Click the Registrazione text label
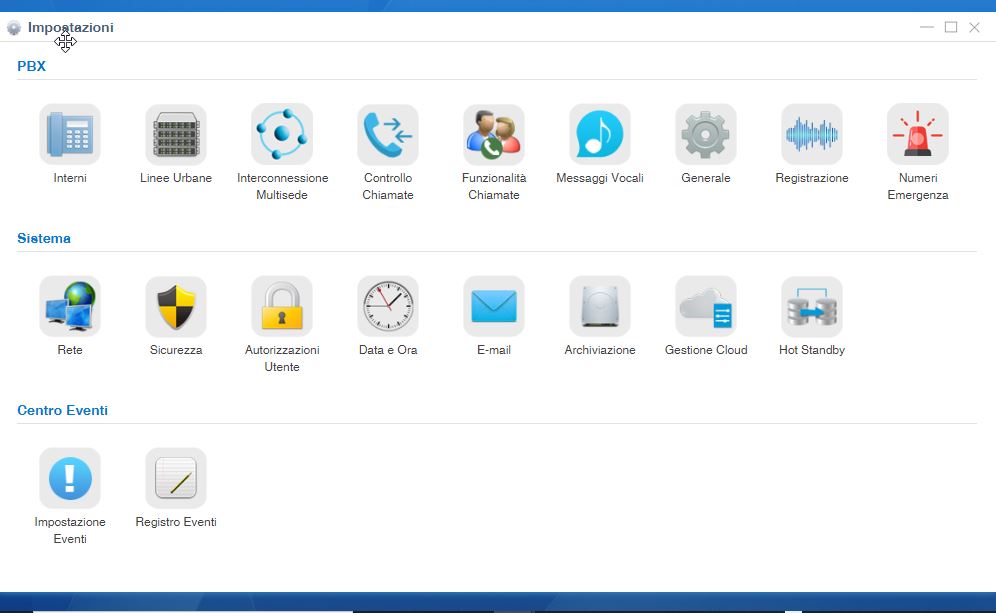Viewport: 996px width, 613px height. pos(812,178)
